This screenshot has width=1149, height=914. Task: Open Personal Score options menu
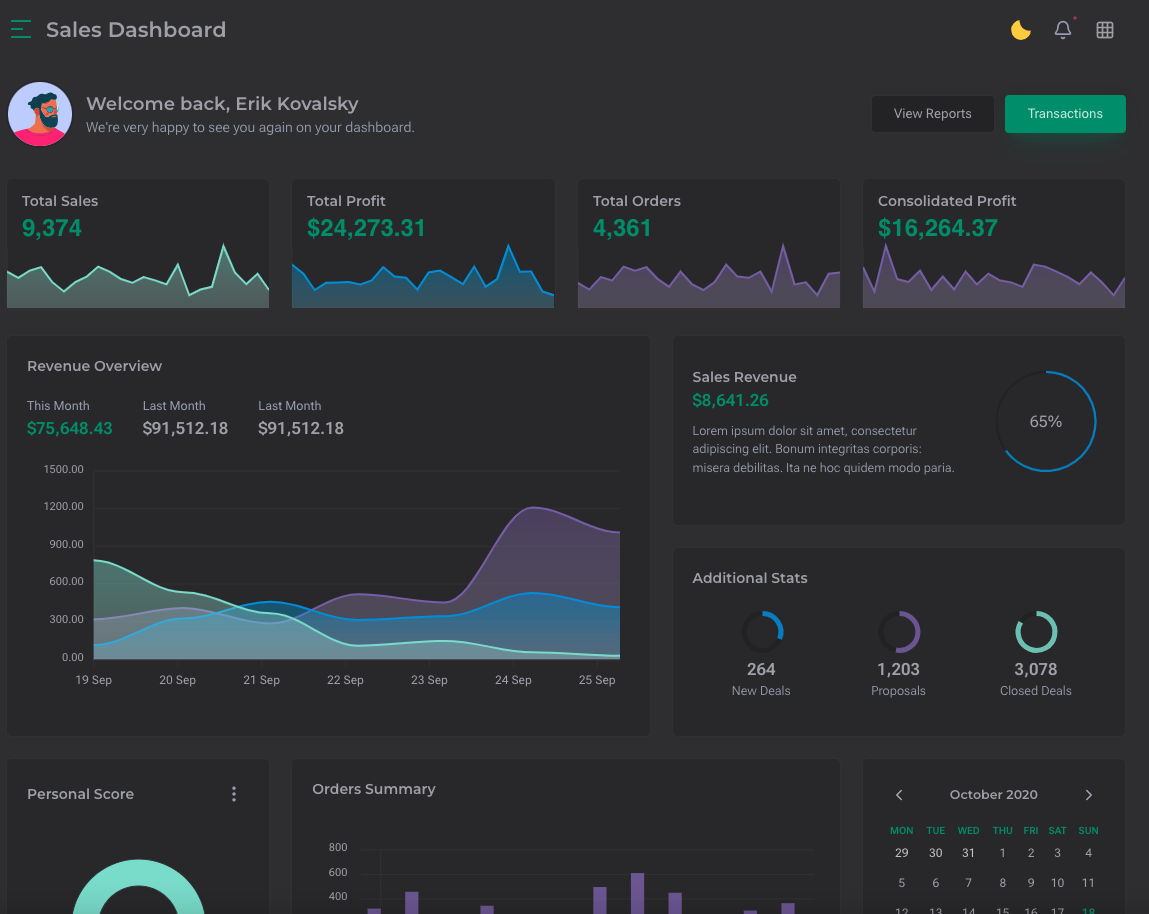pyautogui.click(x=234, y=794)
